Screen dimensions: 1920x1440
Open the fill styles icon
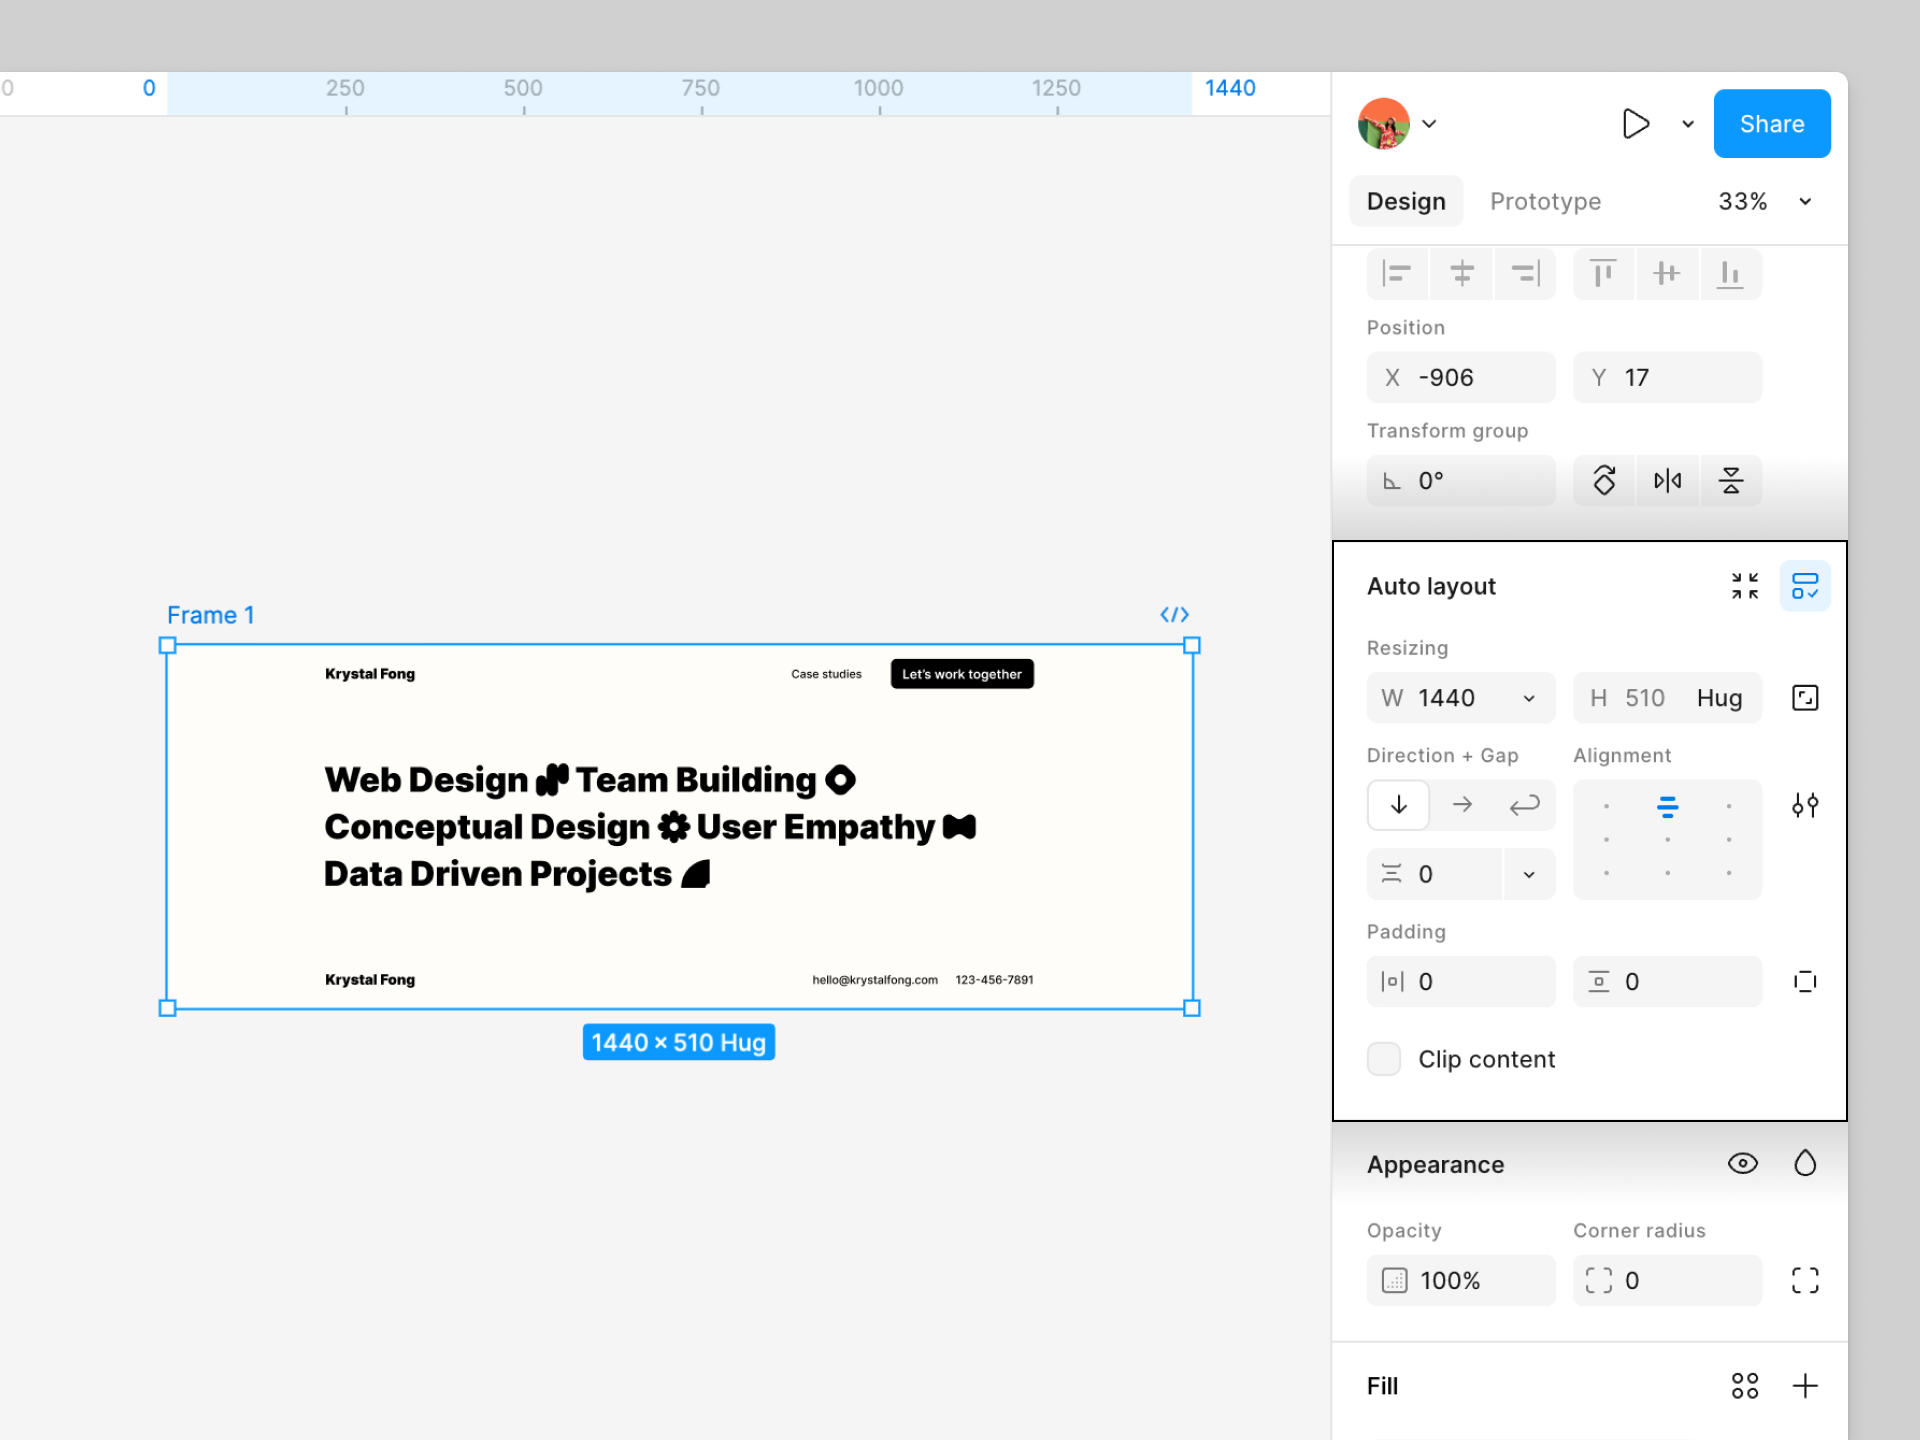tap(1744, 1386)
